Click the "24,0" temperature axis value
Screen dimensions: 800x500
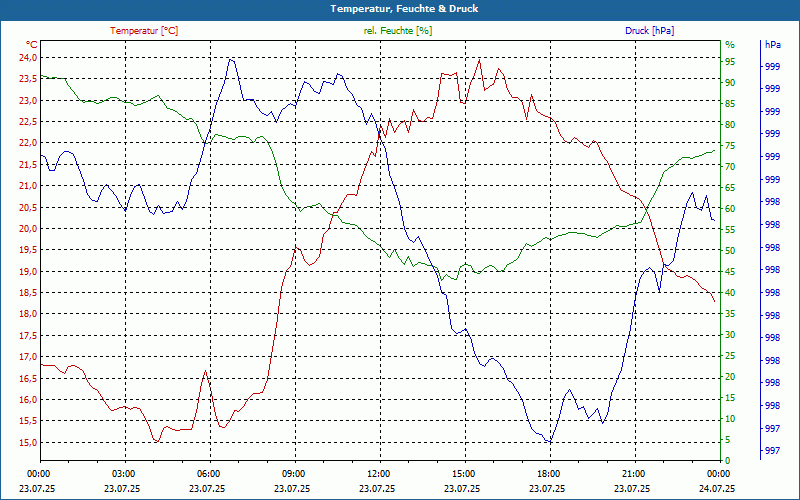pos(28,58)
